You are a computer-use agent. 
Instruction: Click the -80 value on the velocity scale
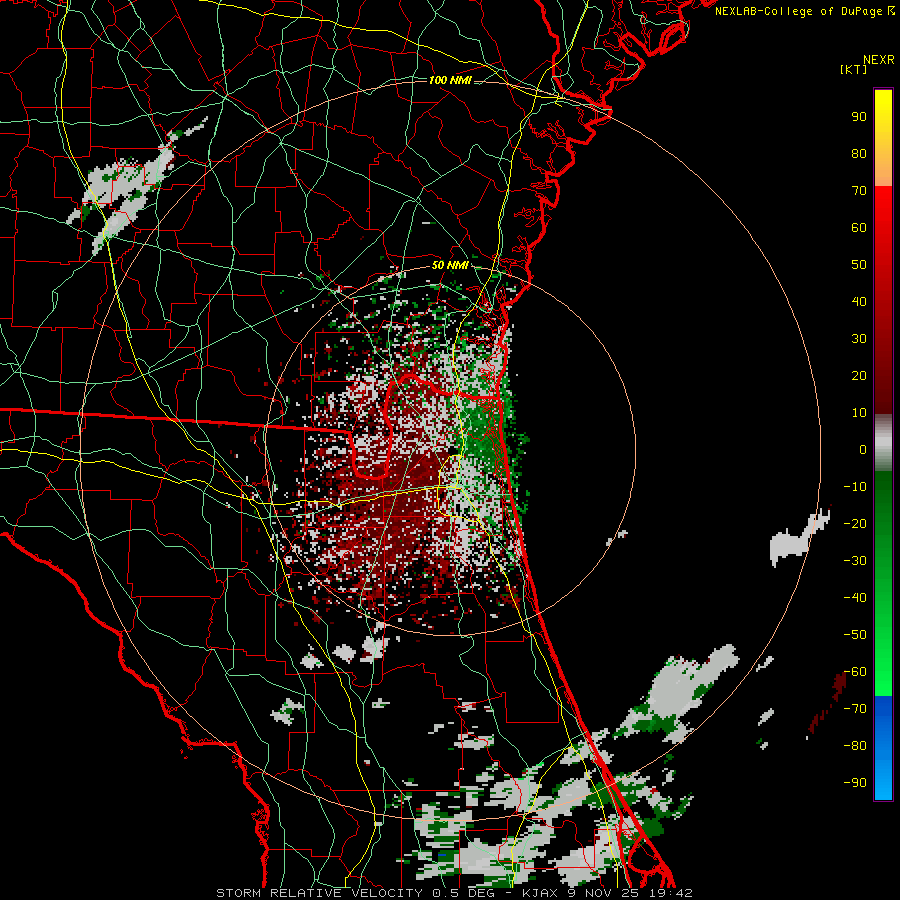coord(855,746)
